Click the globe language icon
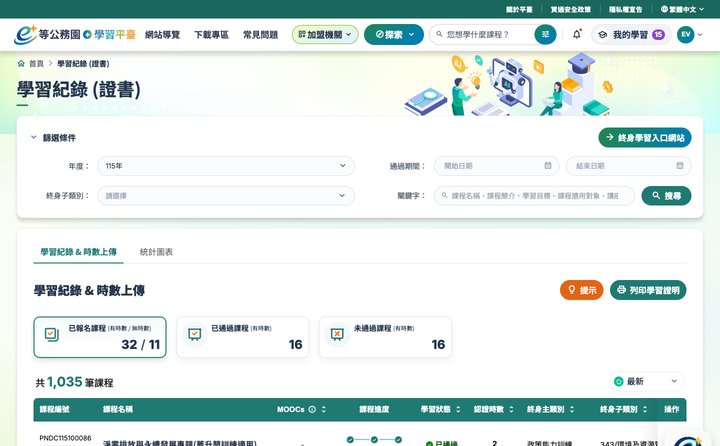 (x=664, y=9)
